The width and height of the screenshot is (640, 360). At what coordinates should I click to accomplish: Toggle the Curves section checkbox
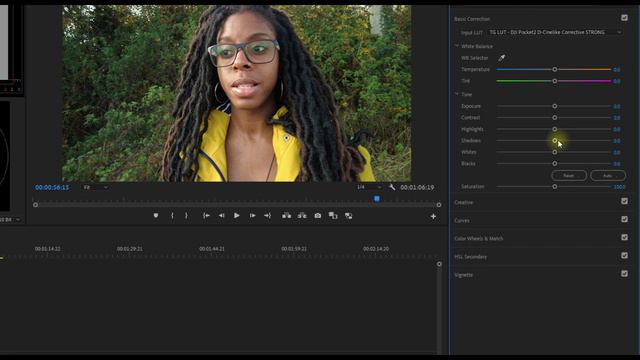(624, 219)
